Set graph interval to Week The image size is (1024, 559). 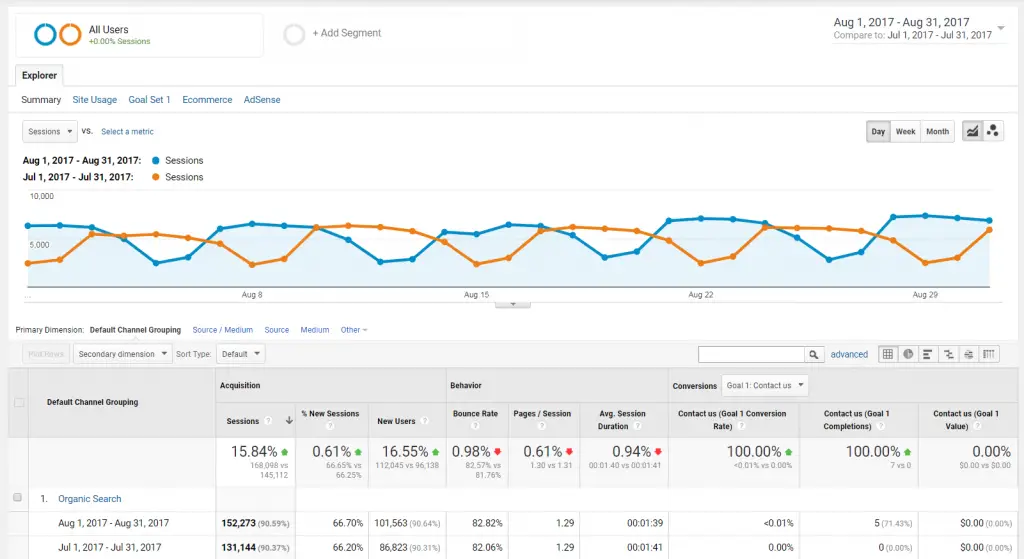905,131
